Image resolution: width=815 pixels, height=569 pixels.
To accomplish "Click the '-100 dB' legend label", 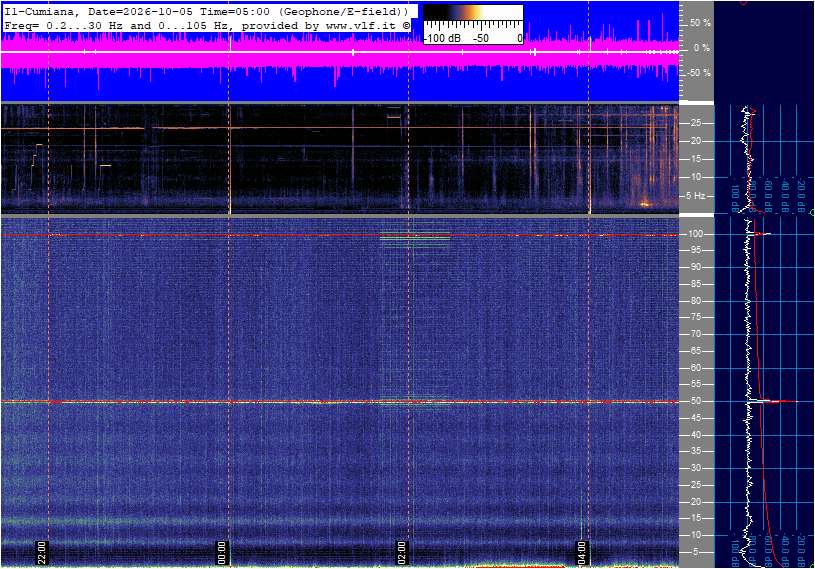I will coord(442,38).
